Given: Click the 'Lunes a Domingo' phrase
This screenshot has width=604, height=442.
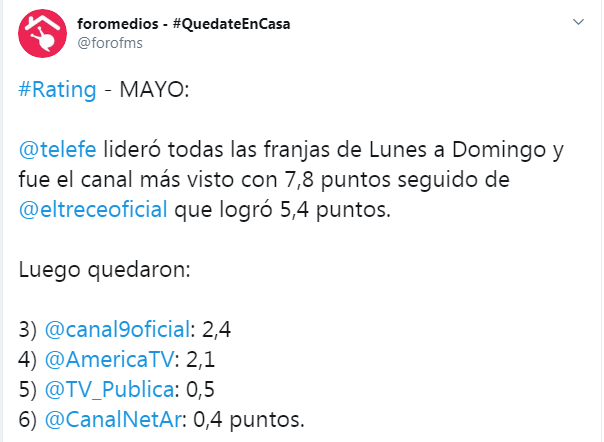Looking at the screenshot, I should [x=458, y=150].
